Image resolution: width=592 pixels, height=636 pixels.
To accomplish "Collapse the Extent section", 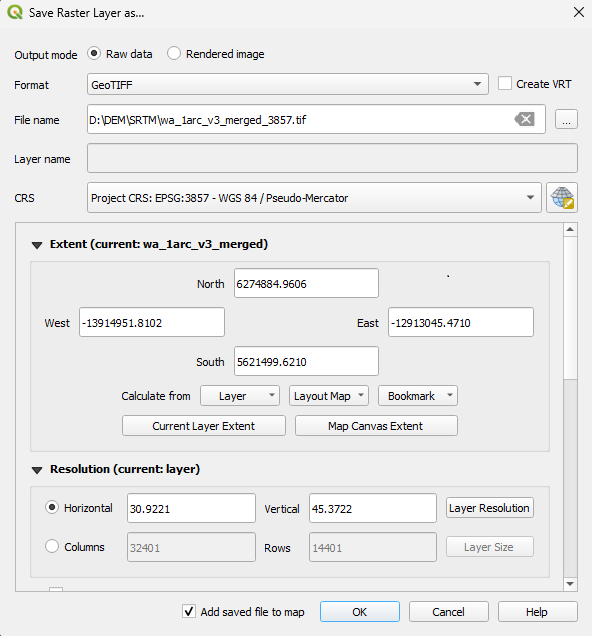I will coord(37,245).
